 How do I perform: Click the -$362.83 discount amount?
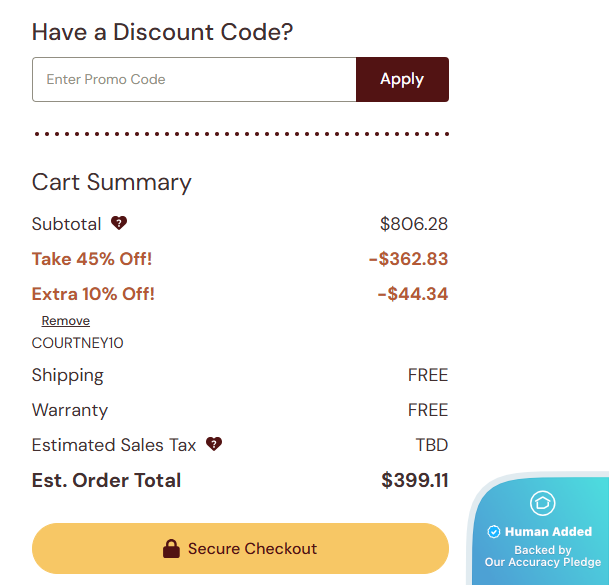point(408,259)
